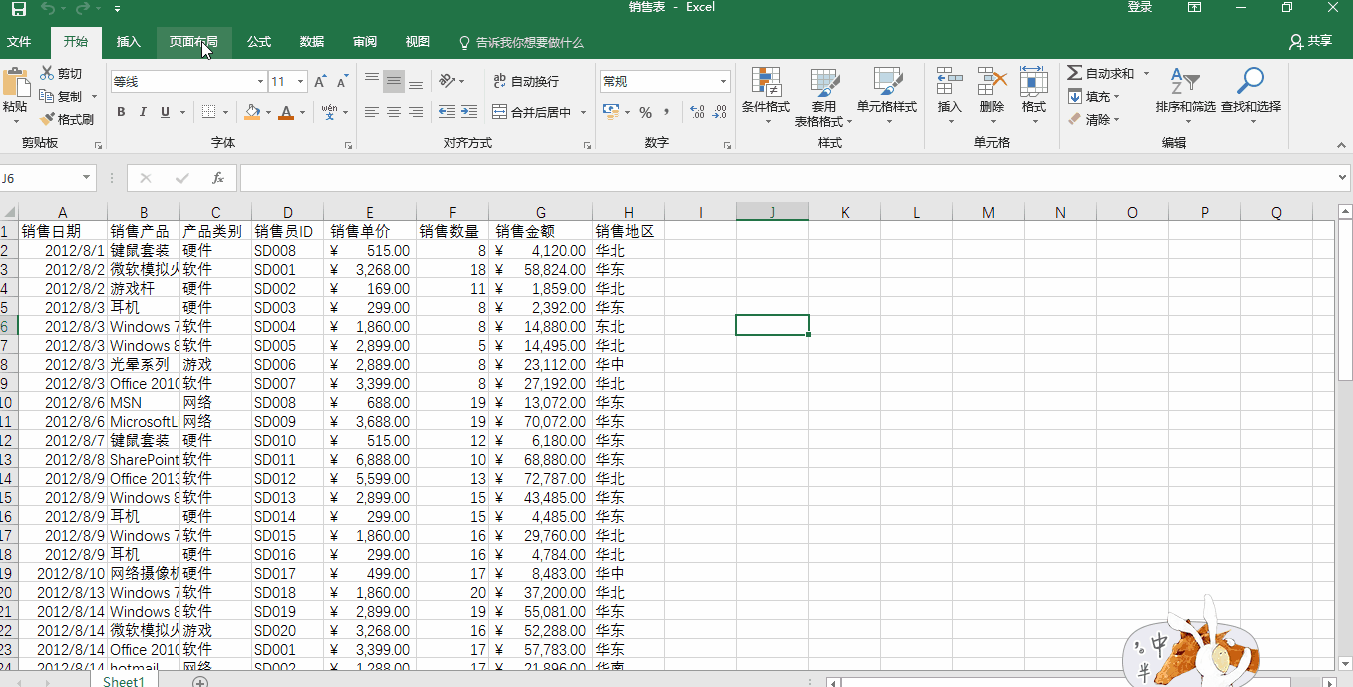The width and height of the screenshot is (1353, 687).
Task: Open the 格式刷 (Format Painter) tool
Action: pos(68,118)
